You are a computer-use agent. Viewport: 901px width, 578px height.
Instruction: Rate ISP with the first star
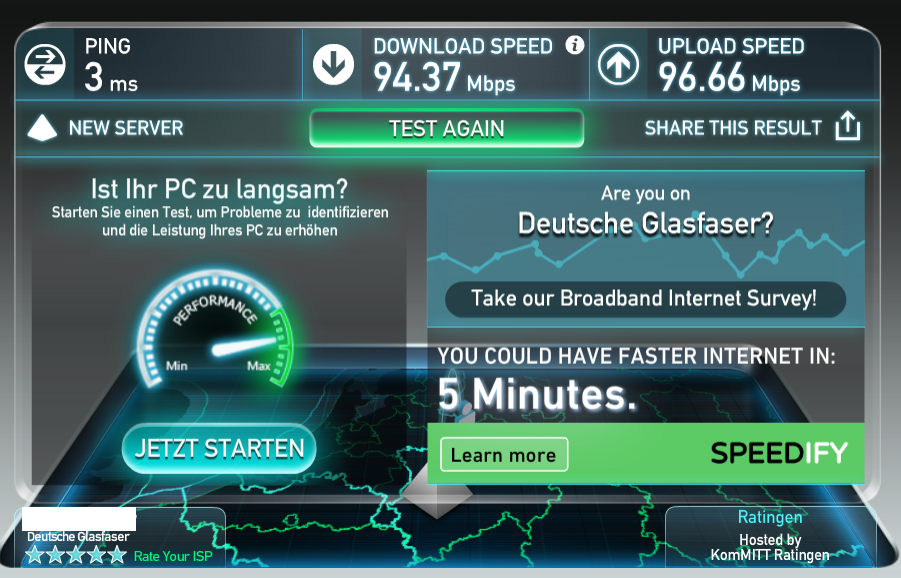pos(34,555)
